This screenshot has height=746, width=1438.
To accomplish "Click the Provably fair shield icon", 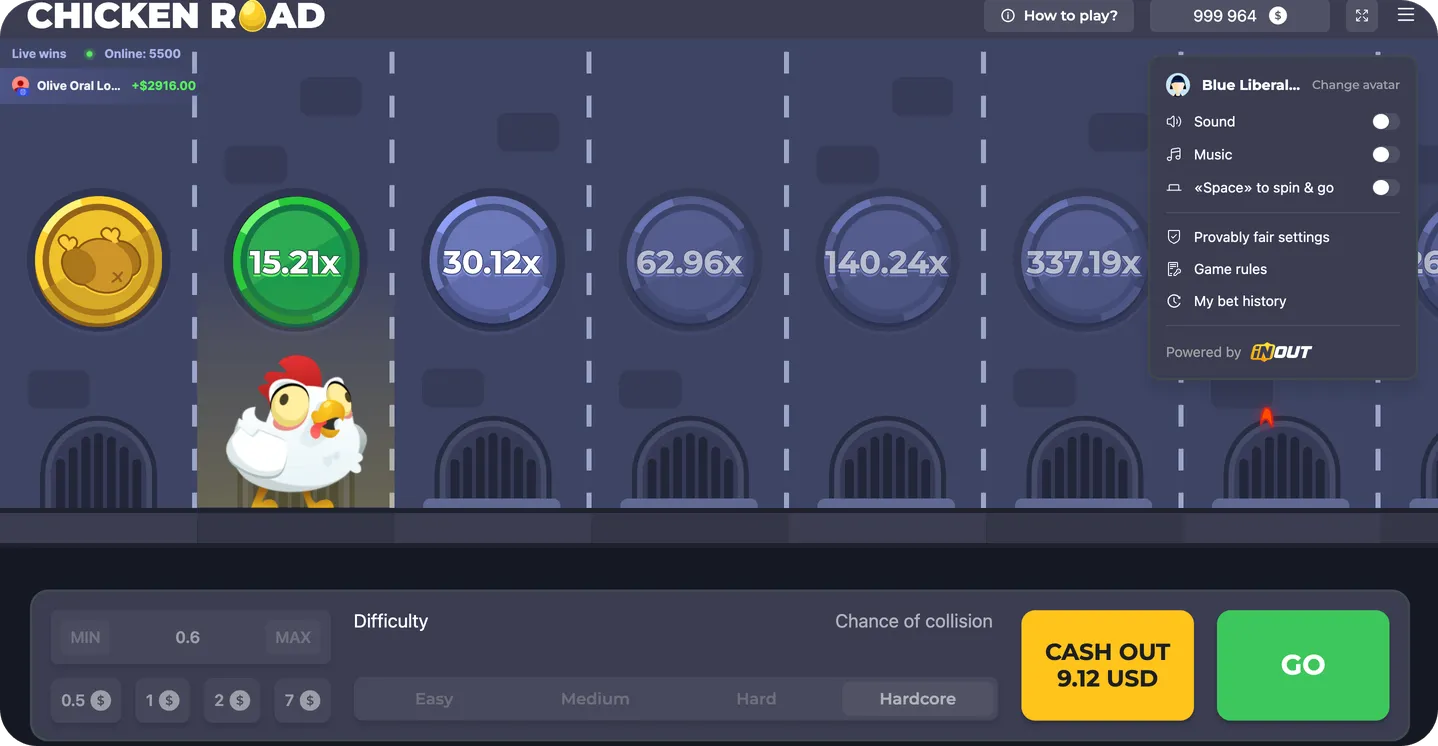I will pyautogui.click(x=1174, y=237).
